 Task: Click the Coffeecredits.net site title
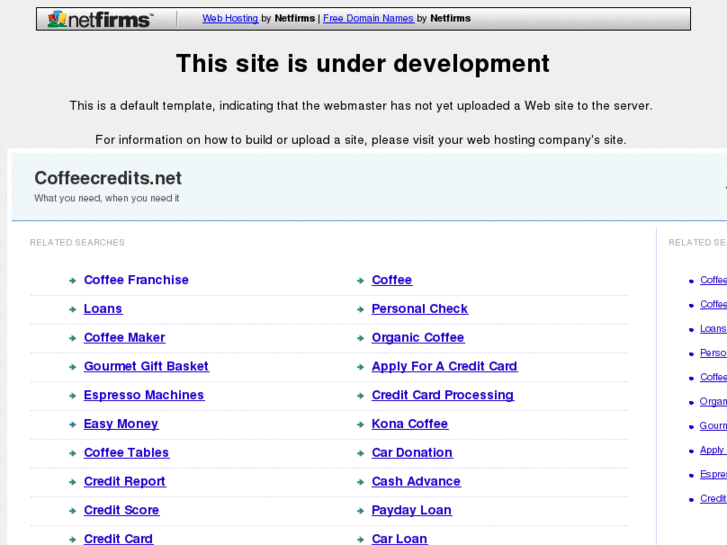coord(108,178)
